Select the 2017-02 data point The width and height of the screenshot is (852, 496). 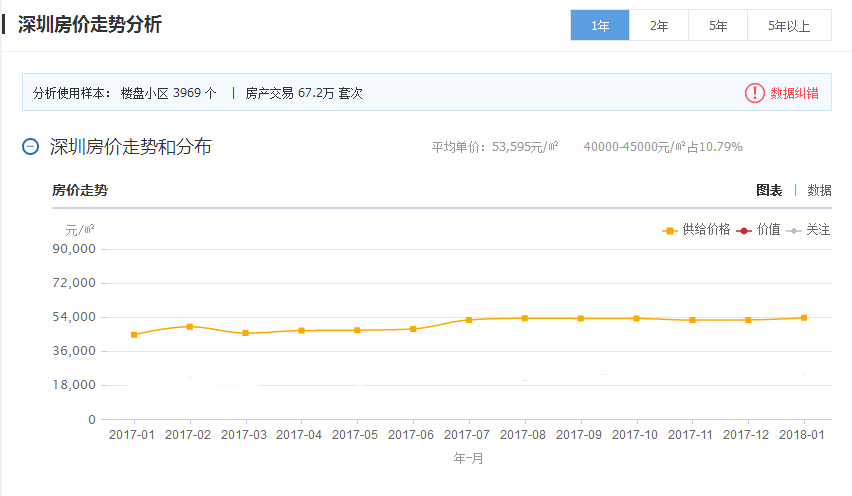[190, 327]
